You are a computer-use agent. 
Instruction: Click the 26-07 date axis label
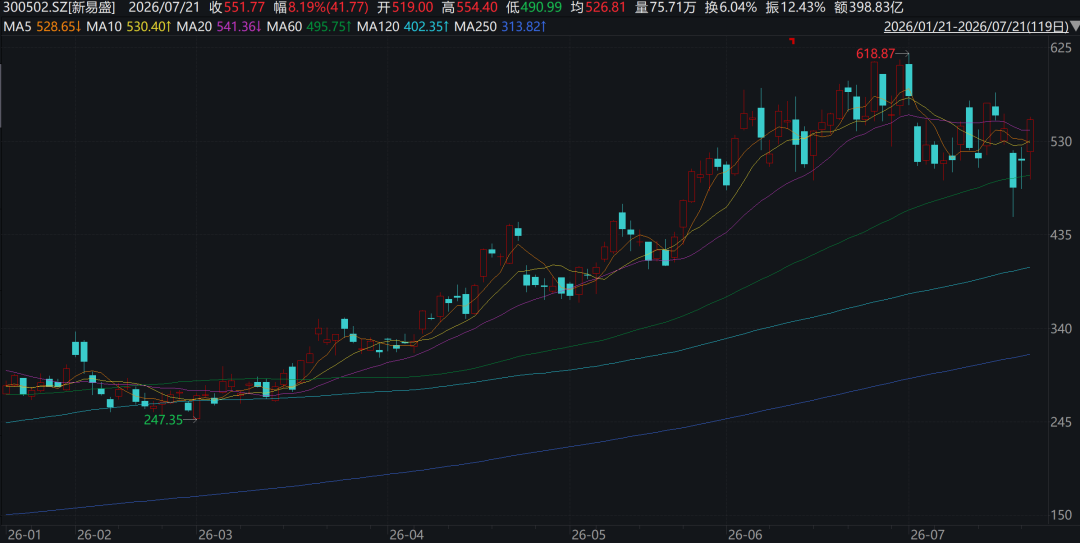pos(927,535)
